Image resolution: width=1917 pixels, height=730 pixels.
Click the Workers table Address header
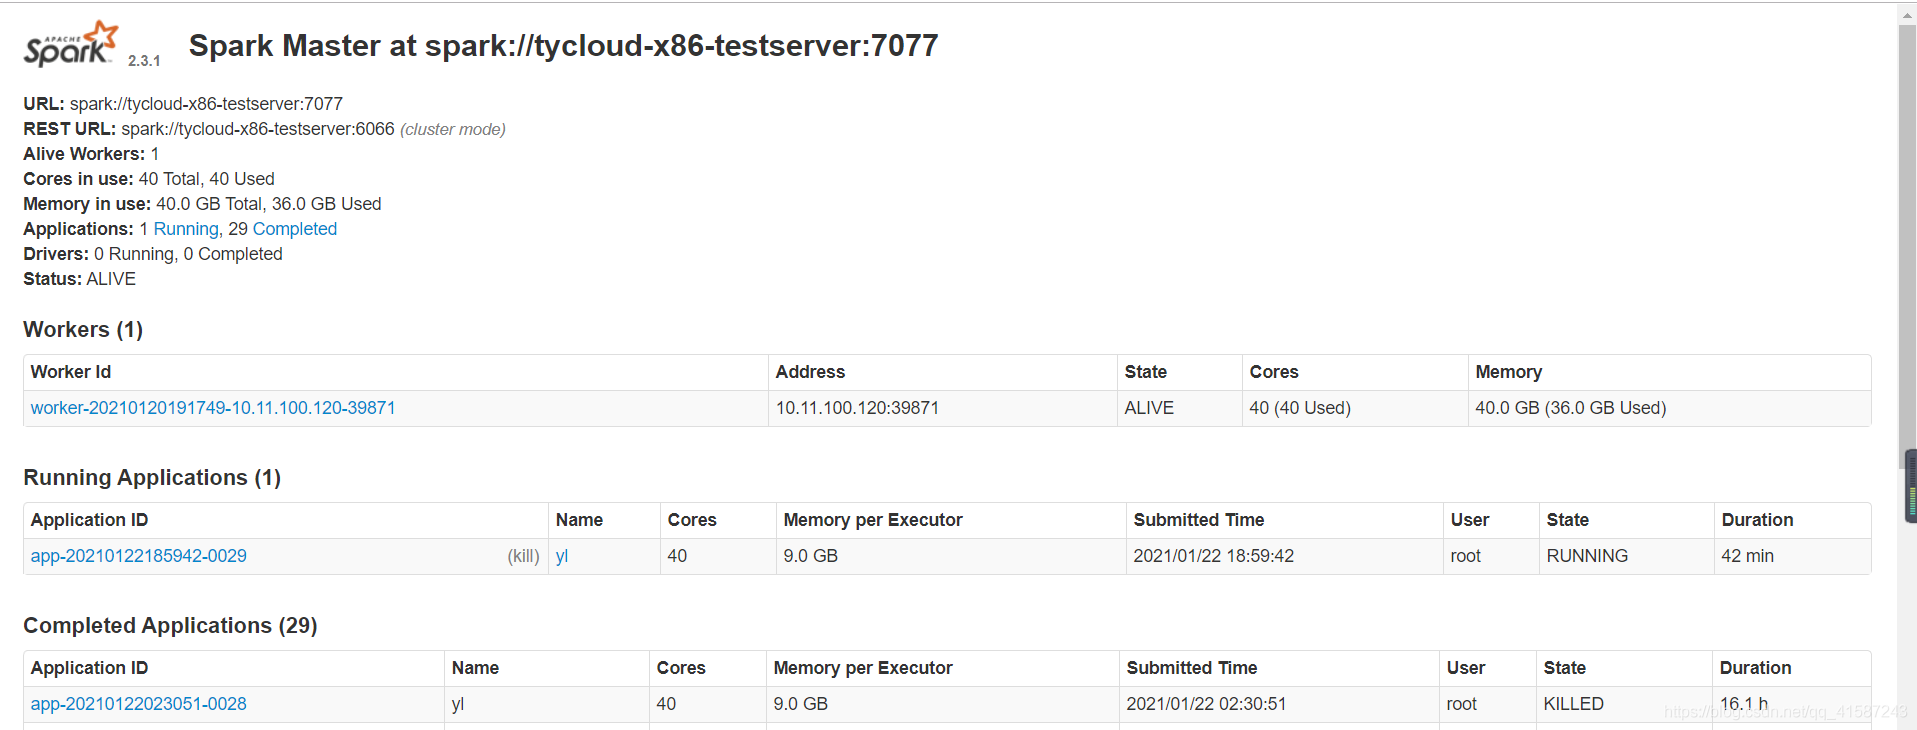pyautogui.click(x=810, y=372)
